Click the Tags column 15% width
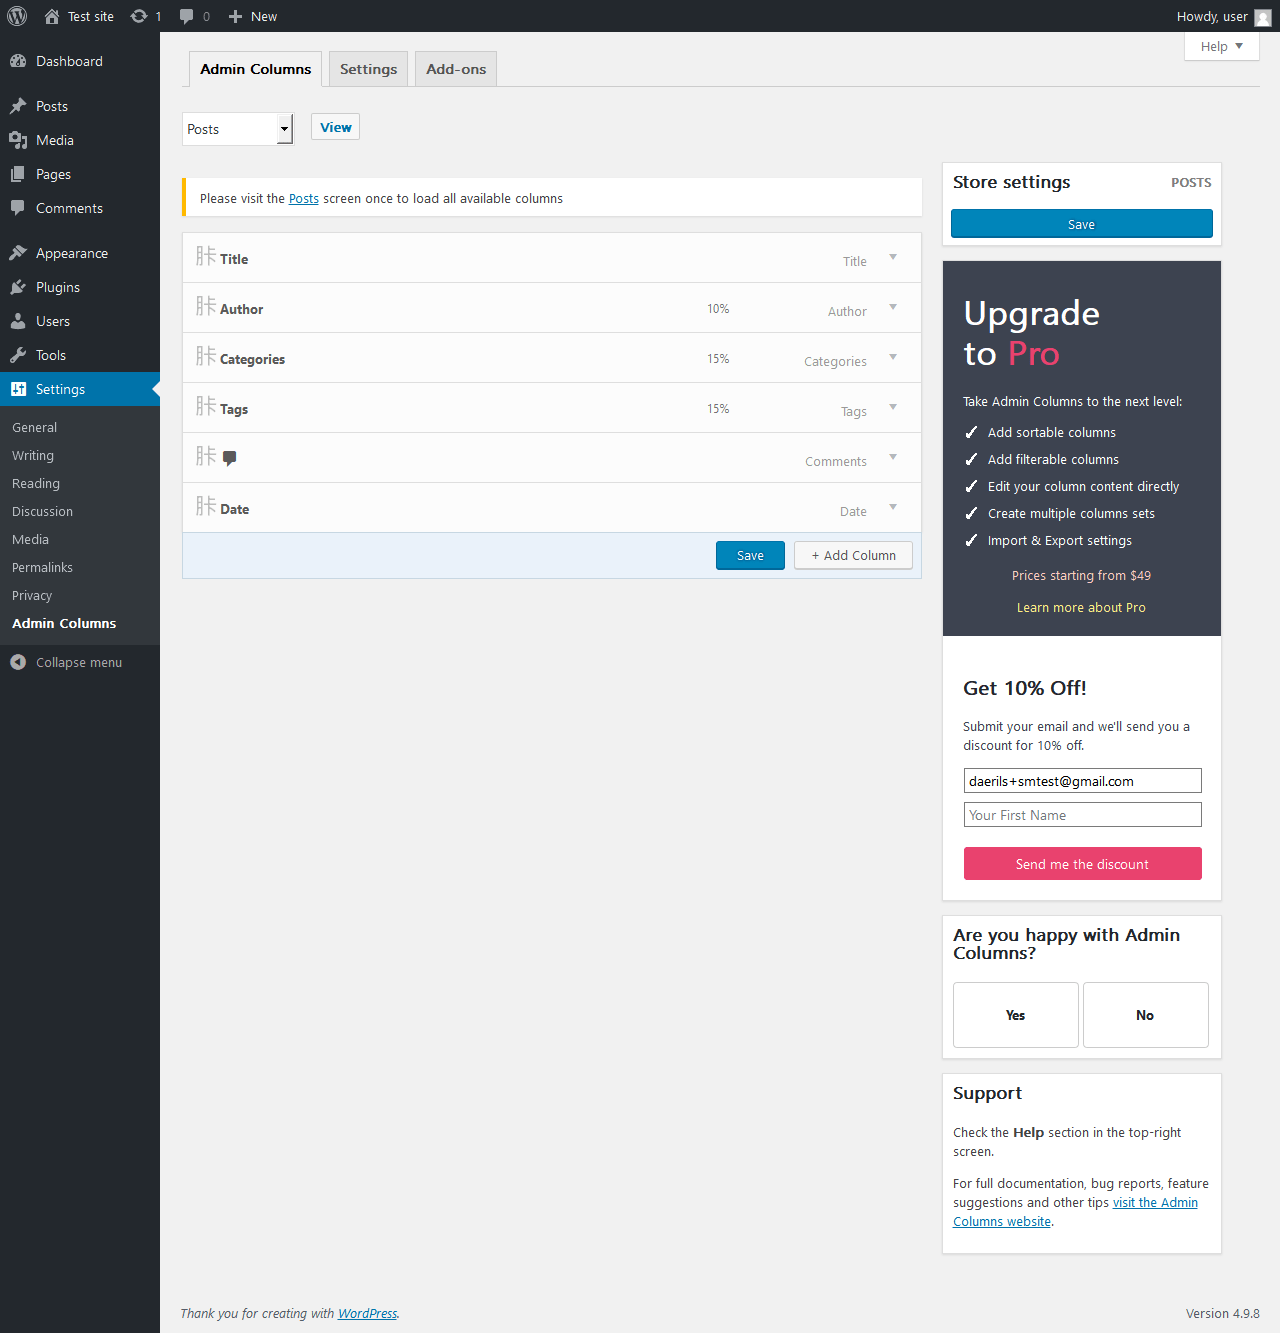Screen dimensions: 1280x1333 click(x=718, y=409)
